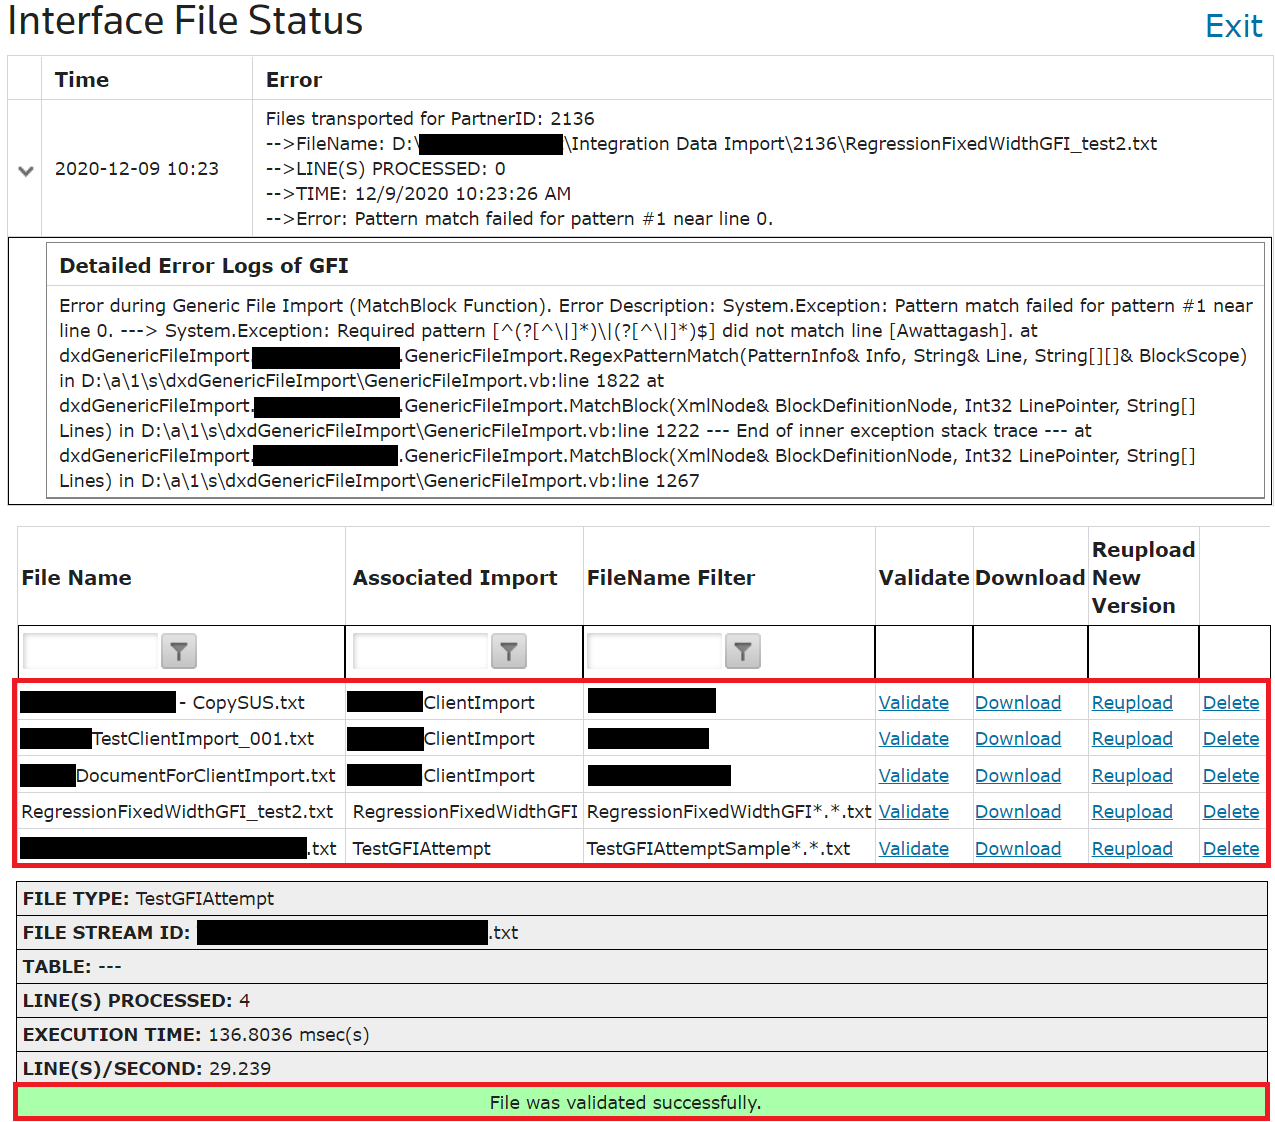The image size is (1275, 1122).
Task: Focus the FileName Filter text box
Action: (655, 651)
